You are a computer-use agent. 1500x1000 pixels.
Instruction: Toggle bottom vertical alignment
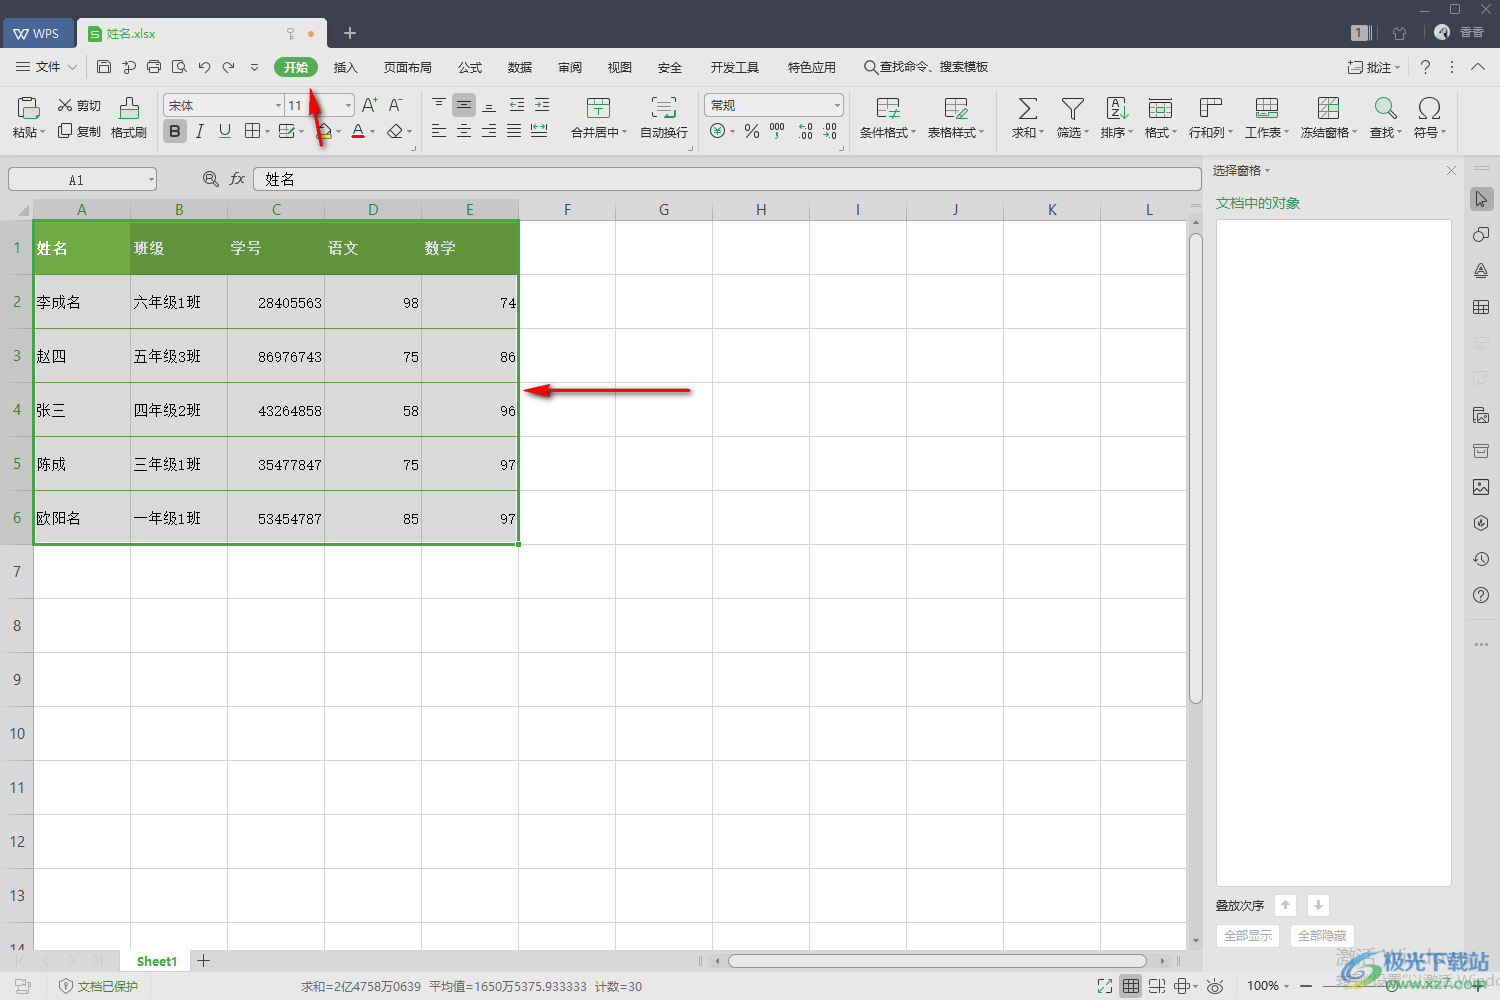[x=489, y=105]
